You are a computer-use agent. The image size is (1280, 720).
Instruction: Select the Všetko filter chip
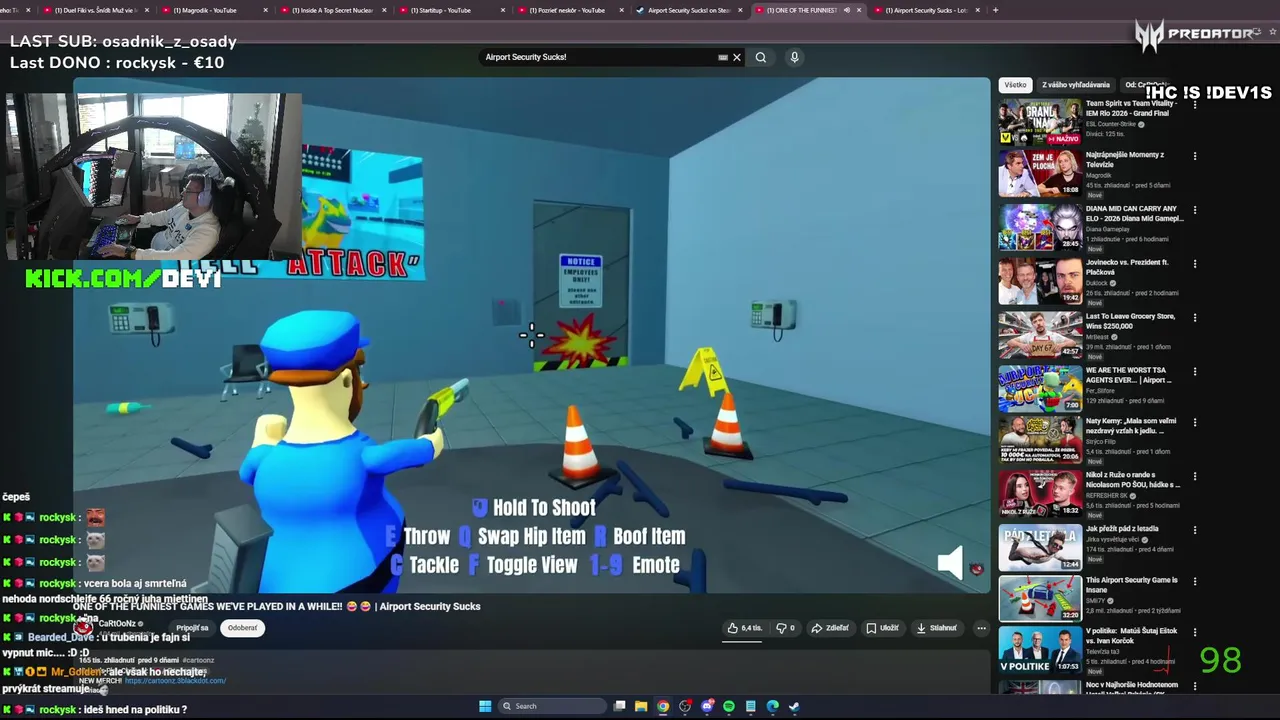[1015, 85]
